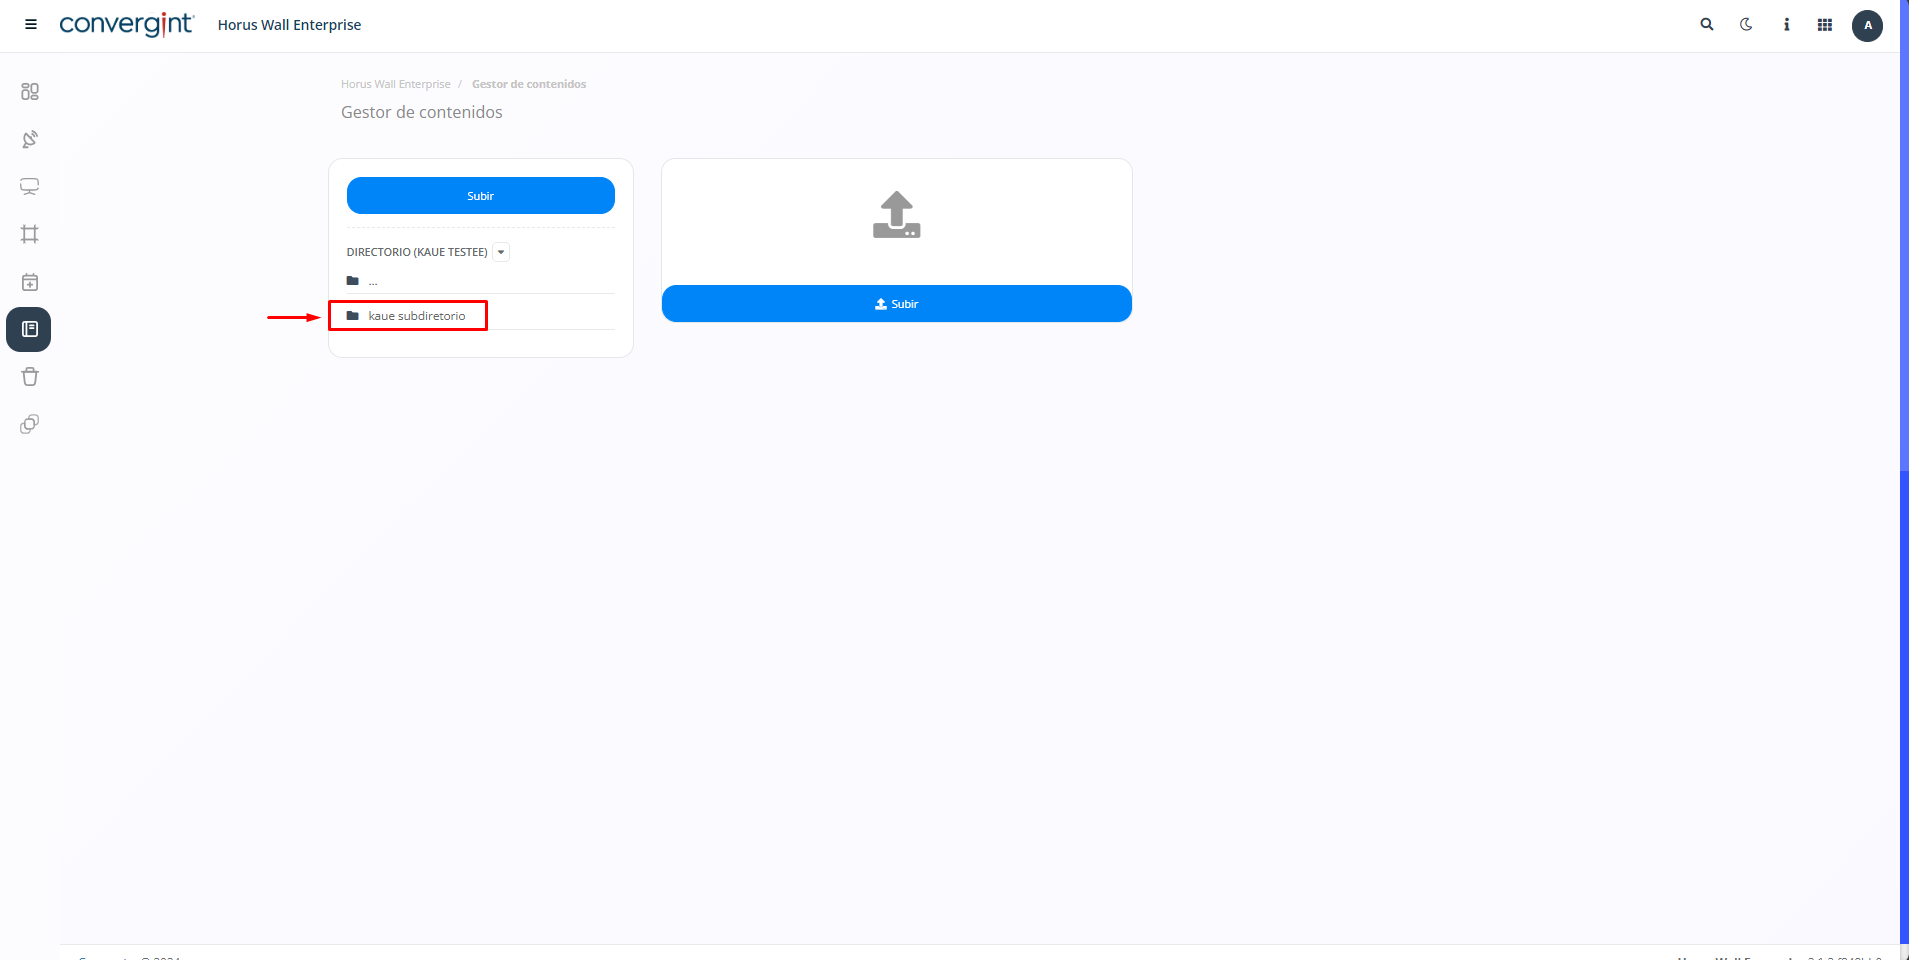The width and height of the screenshot is (1909, 960).
Task: Select the satellite dish sidebar icon
Action: (x=30, y=139)
